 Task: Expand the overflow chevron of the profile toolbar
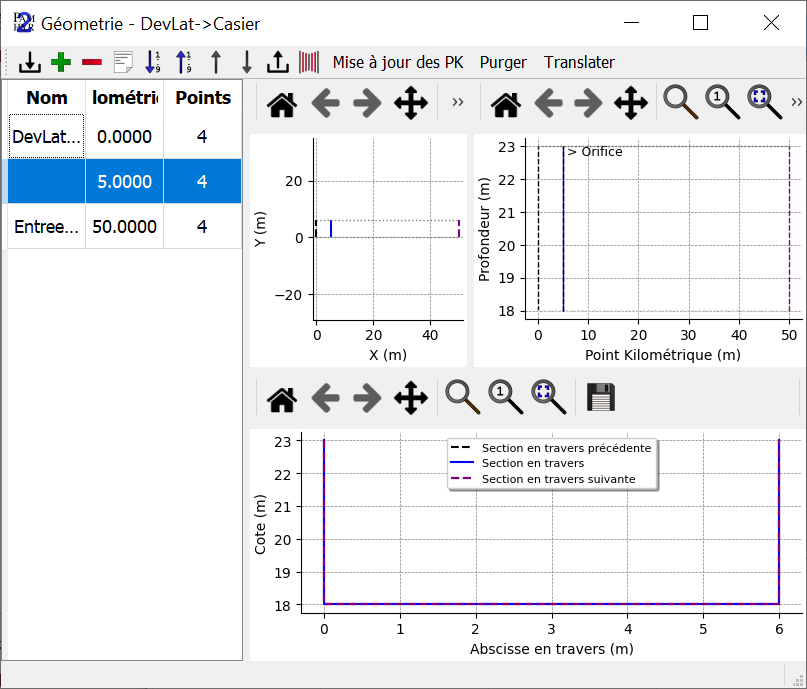click(x=796, y=102)
